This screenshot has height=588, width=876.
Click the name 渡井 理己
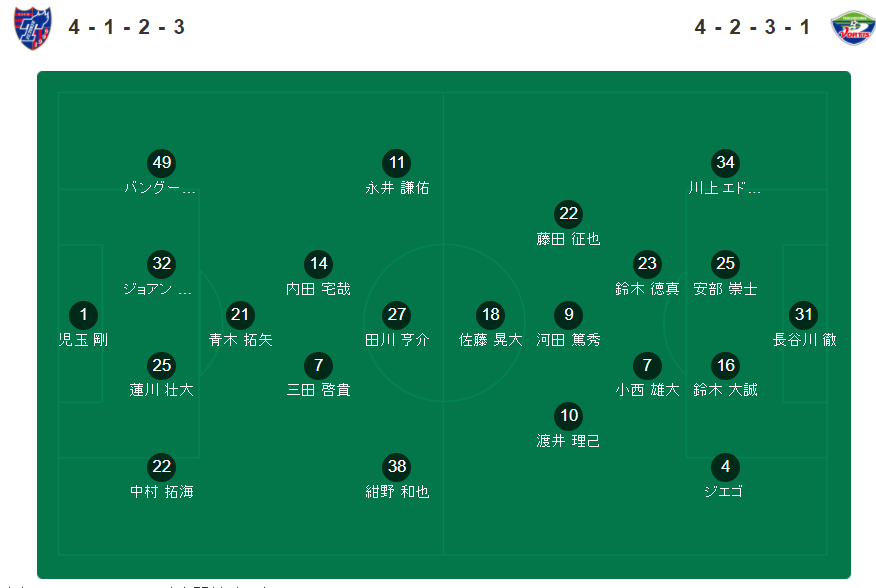pos(569,441)
